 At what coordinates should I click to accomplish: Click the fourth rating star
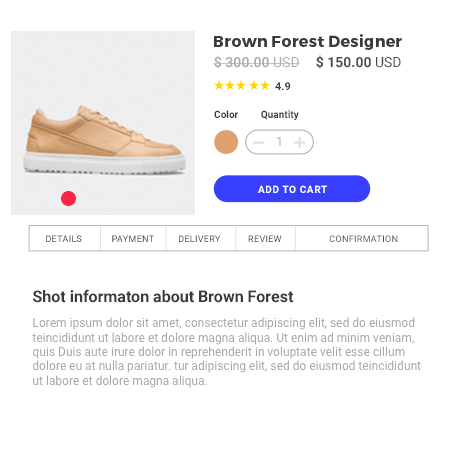(254, 86)
